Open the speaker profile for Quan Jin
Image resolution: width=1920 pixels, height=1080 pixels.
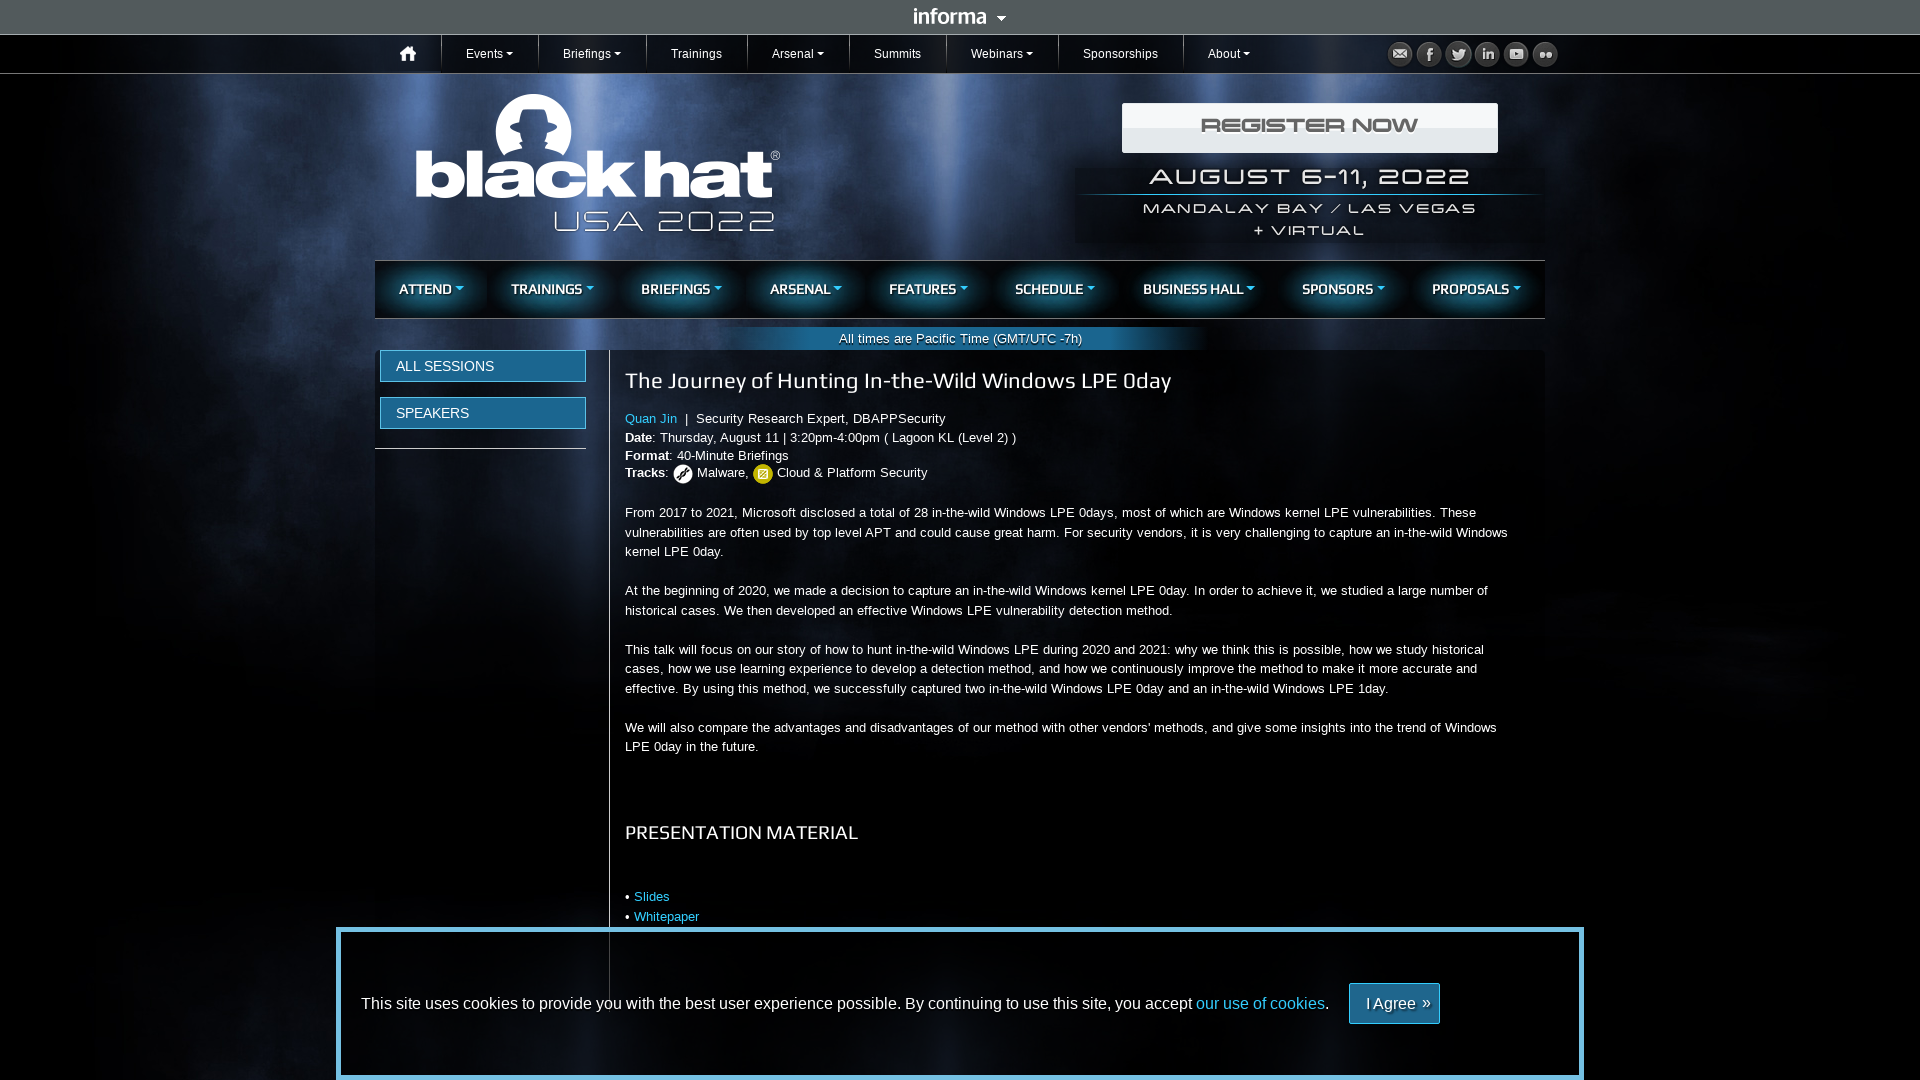[650, 418]
